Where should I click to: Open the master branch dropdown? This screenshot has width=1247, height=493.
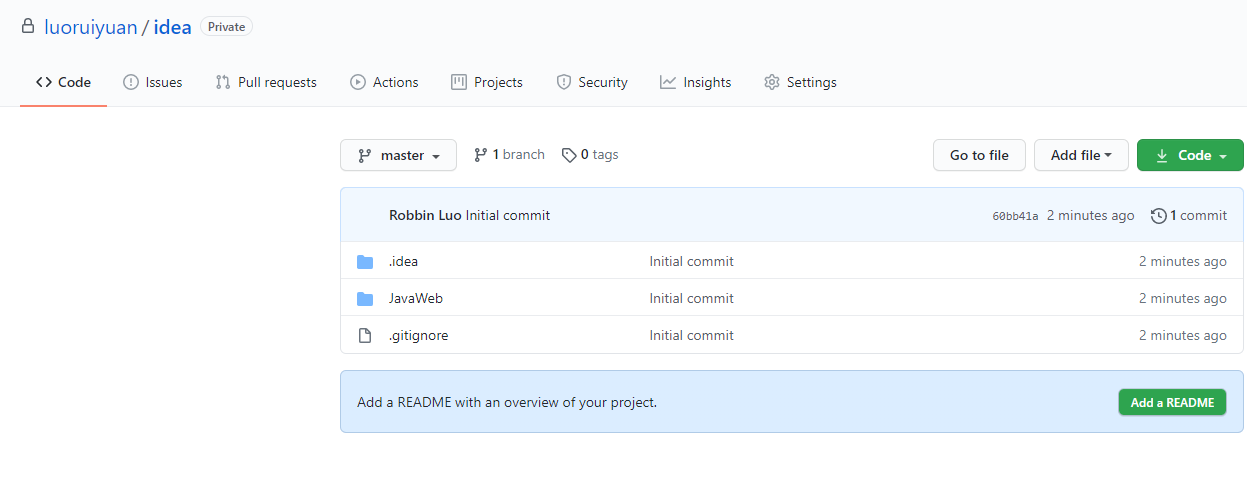pos(398,155)
